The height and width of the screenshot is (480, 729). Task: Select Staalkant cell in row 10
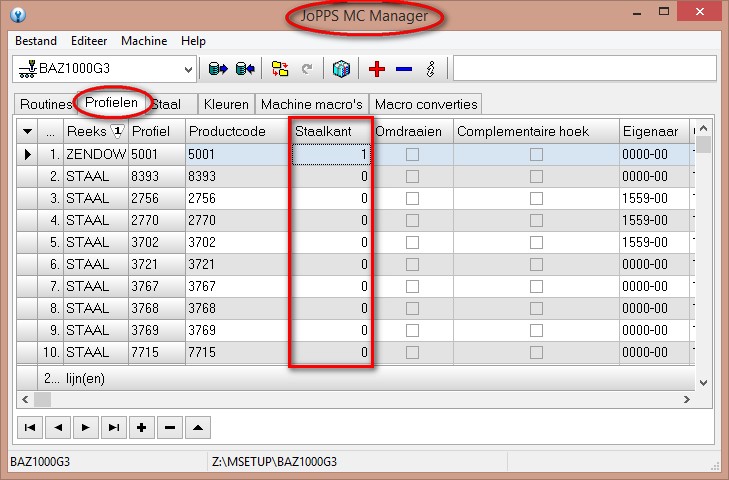(331, 353)
